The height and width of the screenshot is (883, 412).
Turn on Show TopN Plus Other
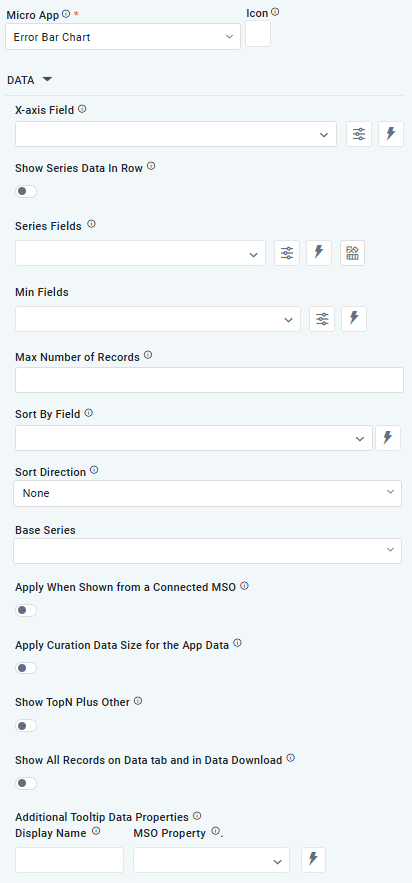tap(26, 725)
